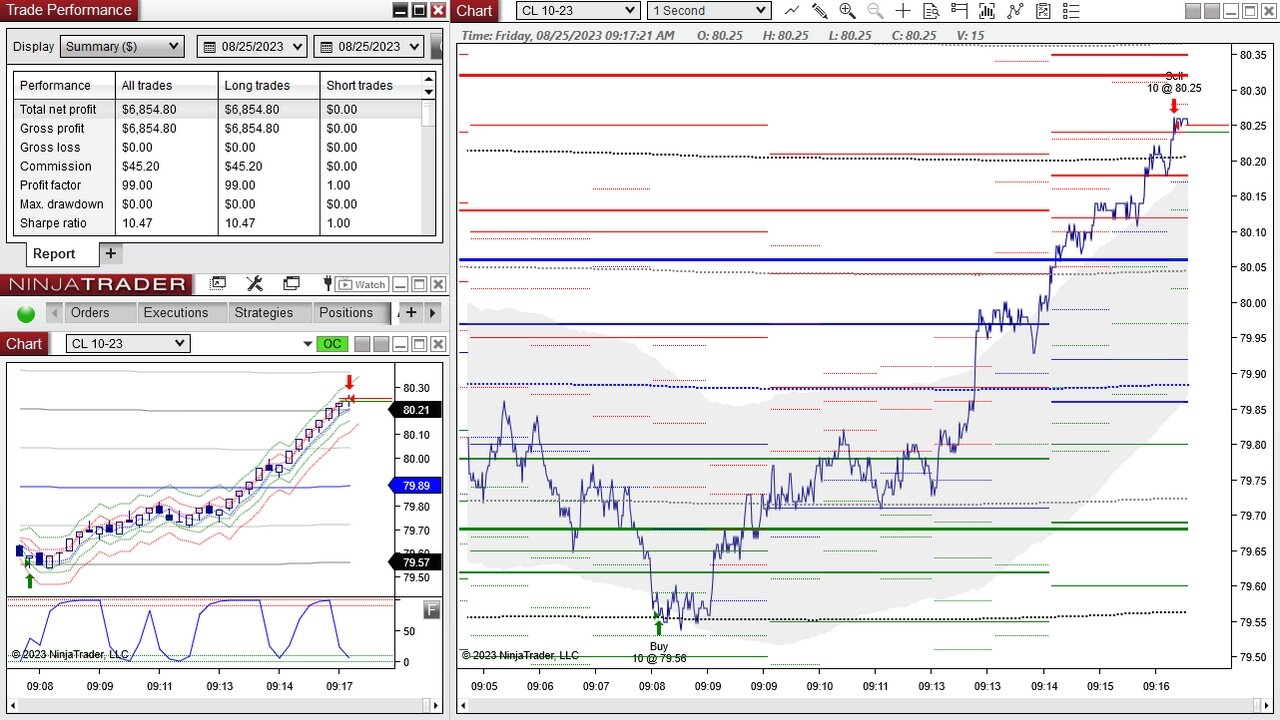Select the Total net profit row

218,109
